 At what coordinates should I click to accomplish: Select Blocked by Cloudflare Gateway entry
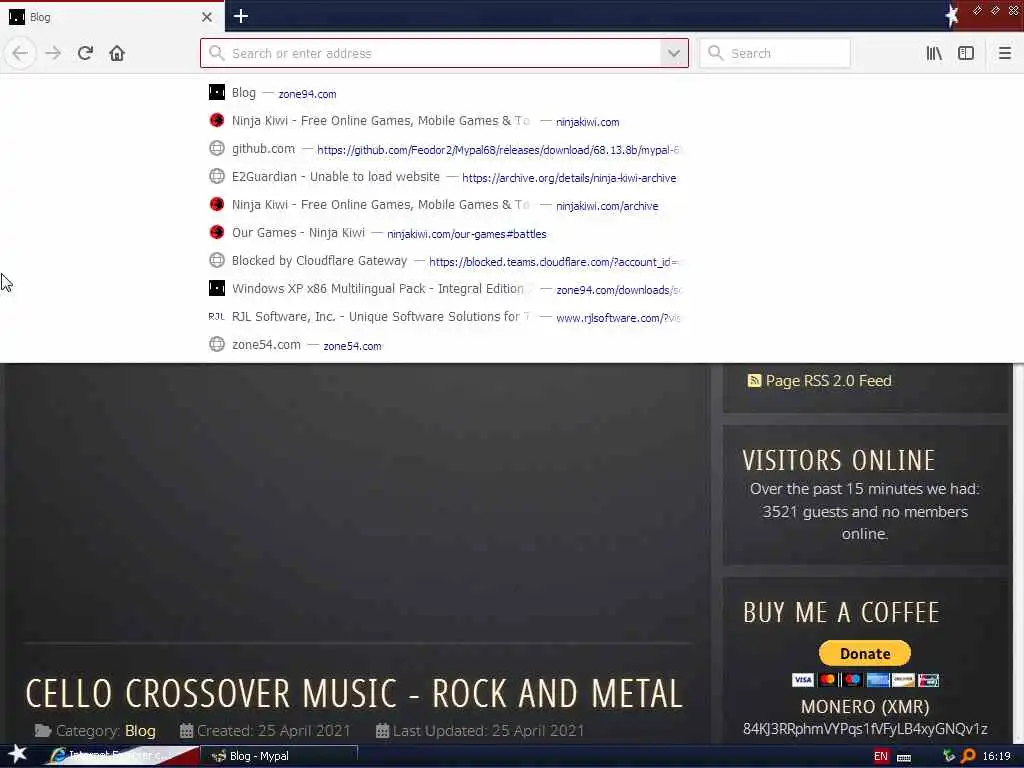444,261
